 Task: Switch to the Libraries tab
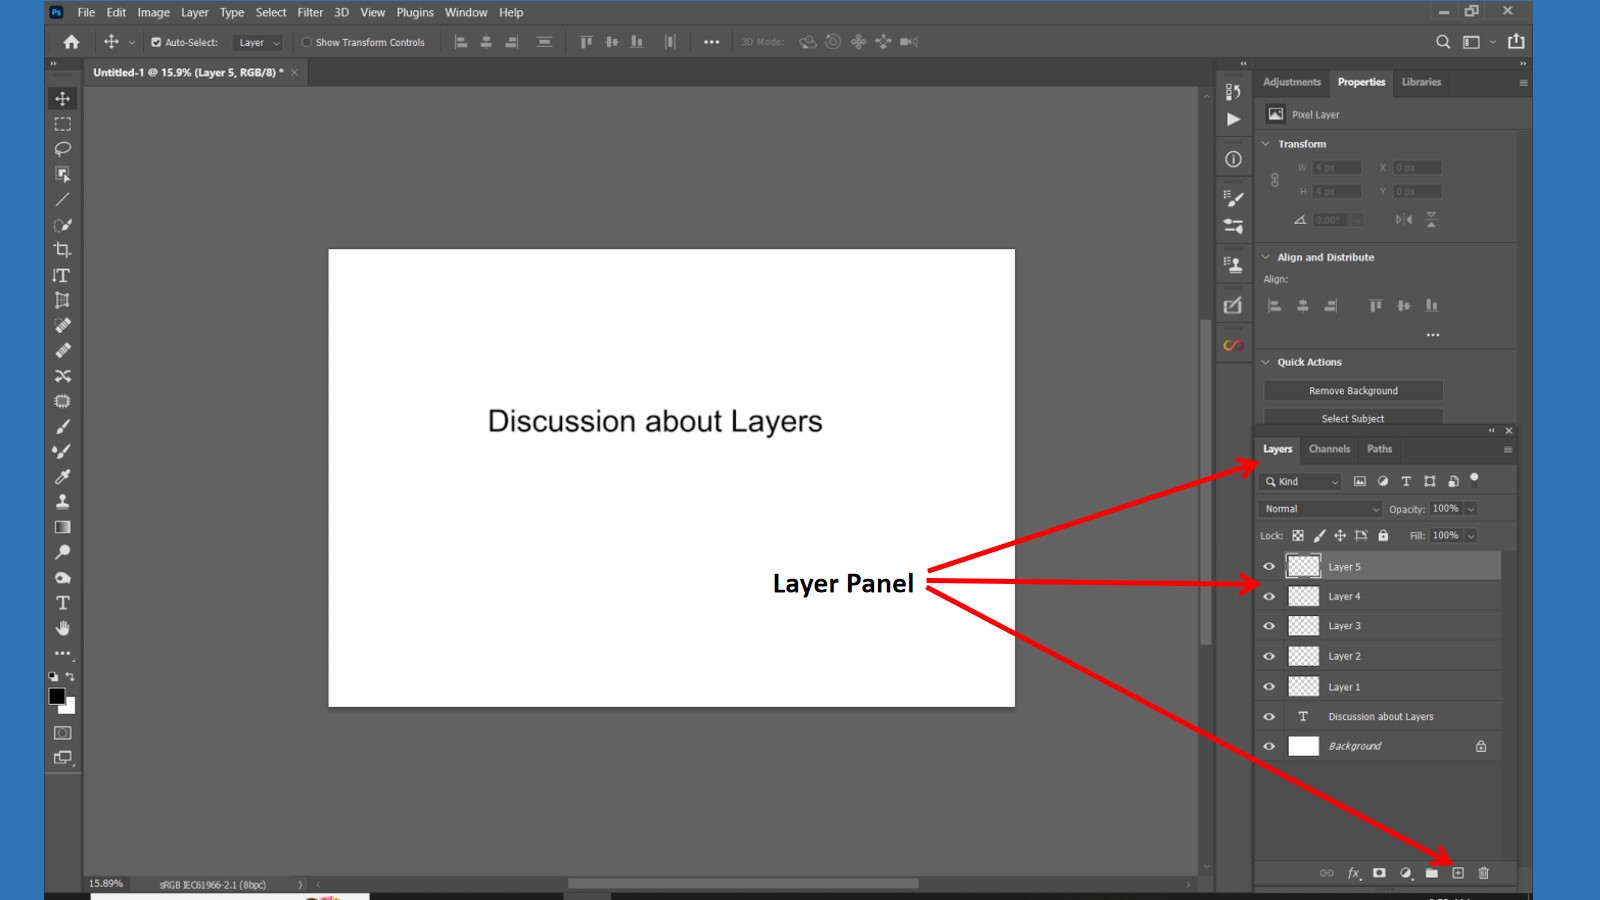[x=1421, y=82]
